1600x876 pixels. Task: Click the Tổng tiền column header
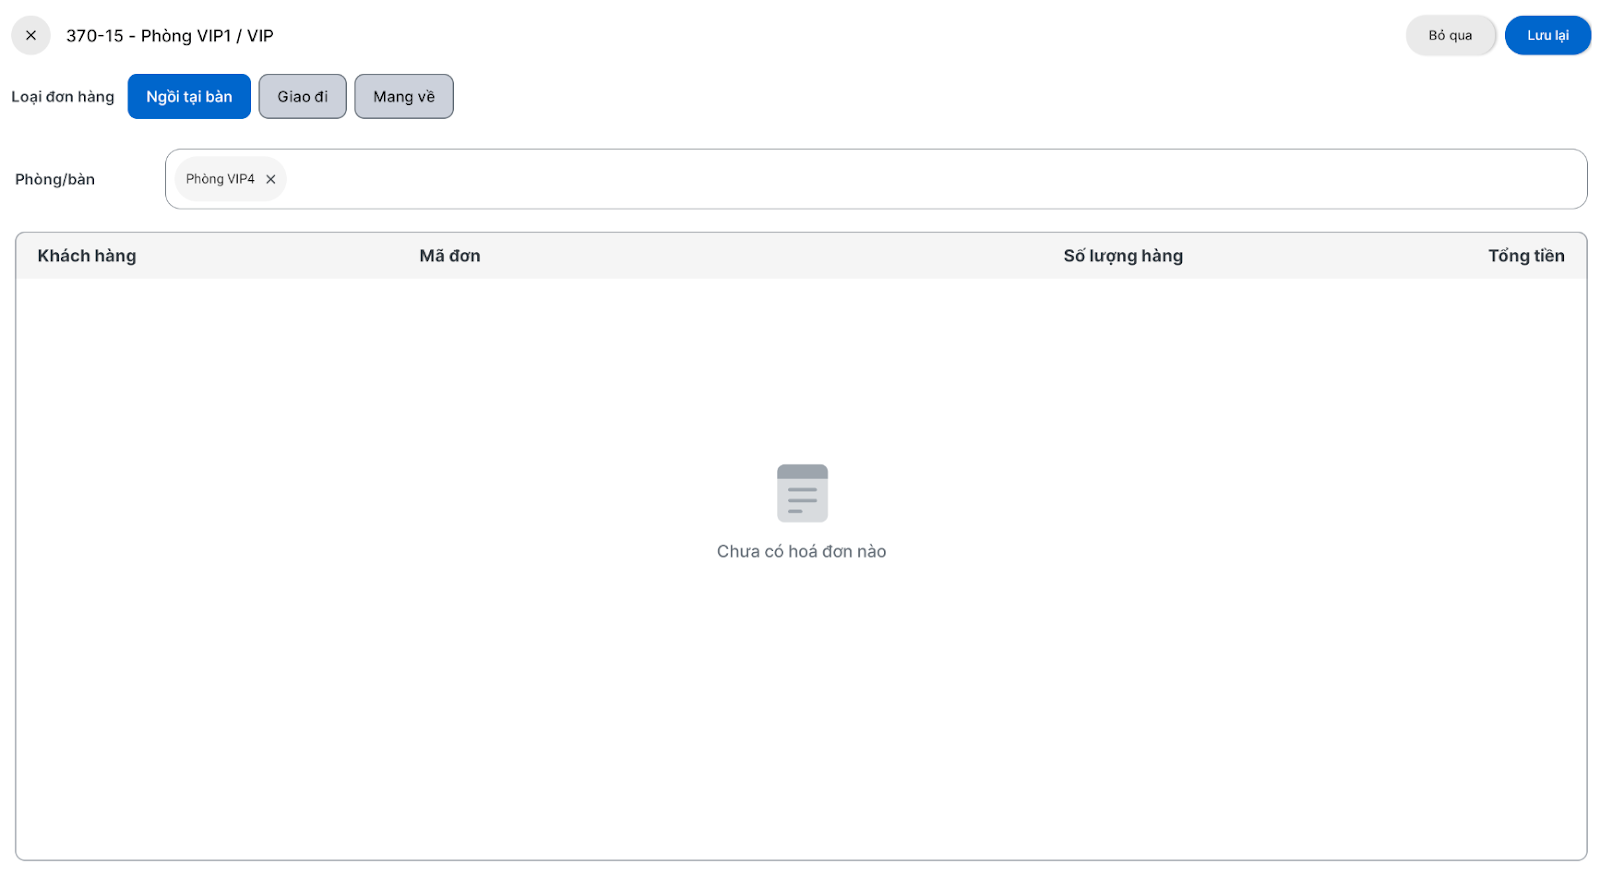[x=1526, y=256]
